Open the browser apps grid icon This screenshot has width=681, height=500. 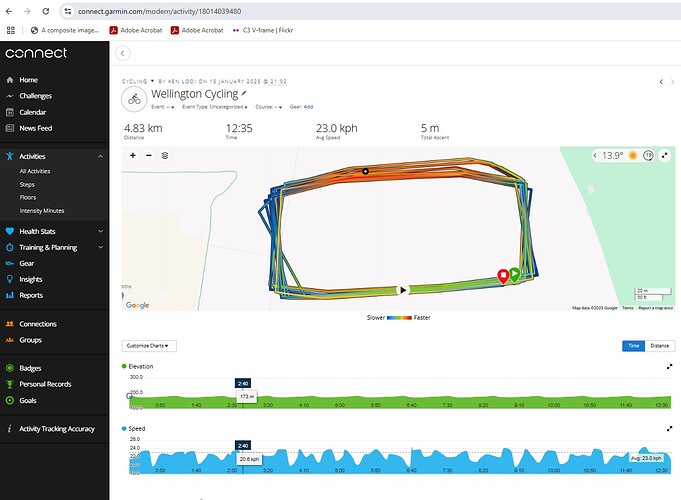(x=11, y=30)
